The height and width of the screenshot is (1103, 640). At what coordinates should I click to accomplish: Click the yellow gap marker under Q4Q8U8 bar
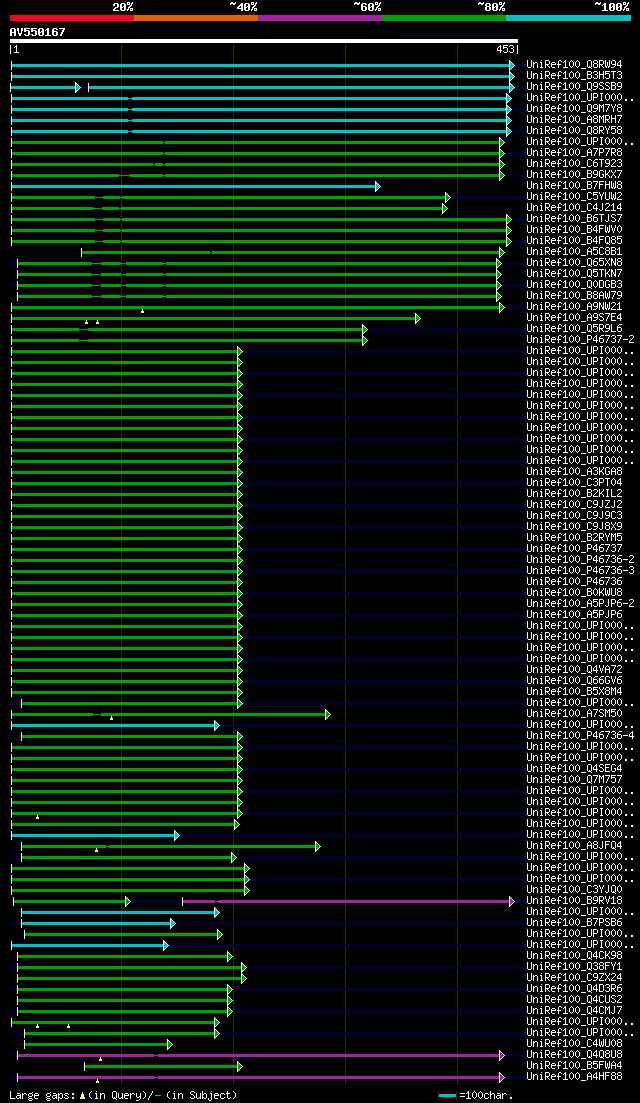[x=101, y=1059]
